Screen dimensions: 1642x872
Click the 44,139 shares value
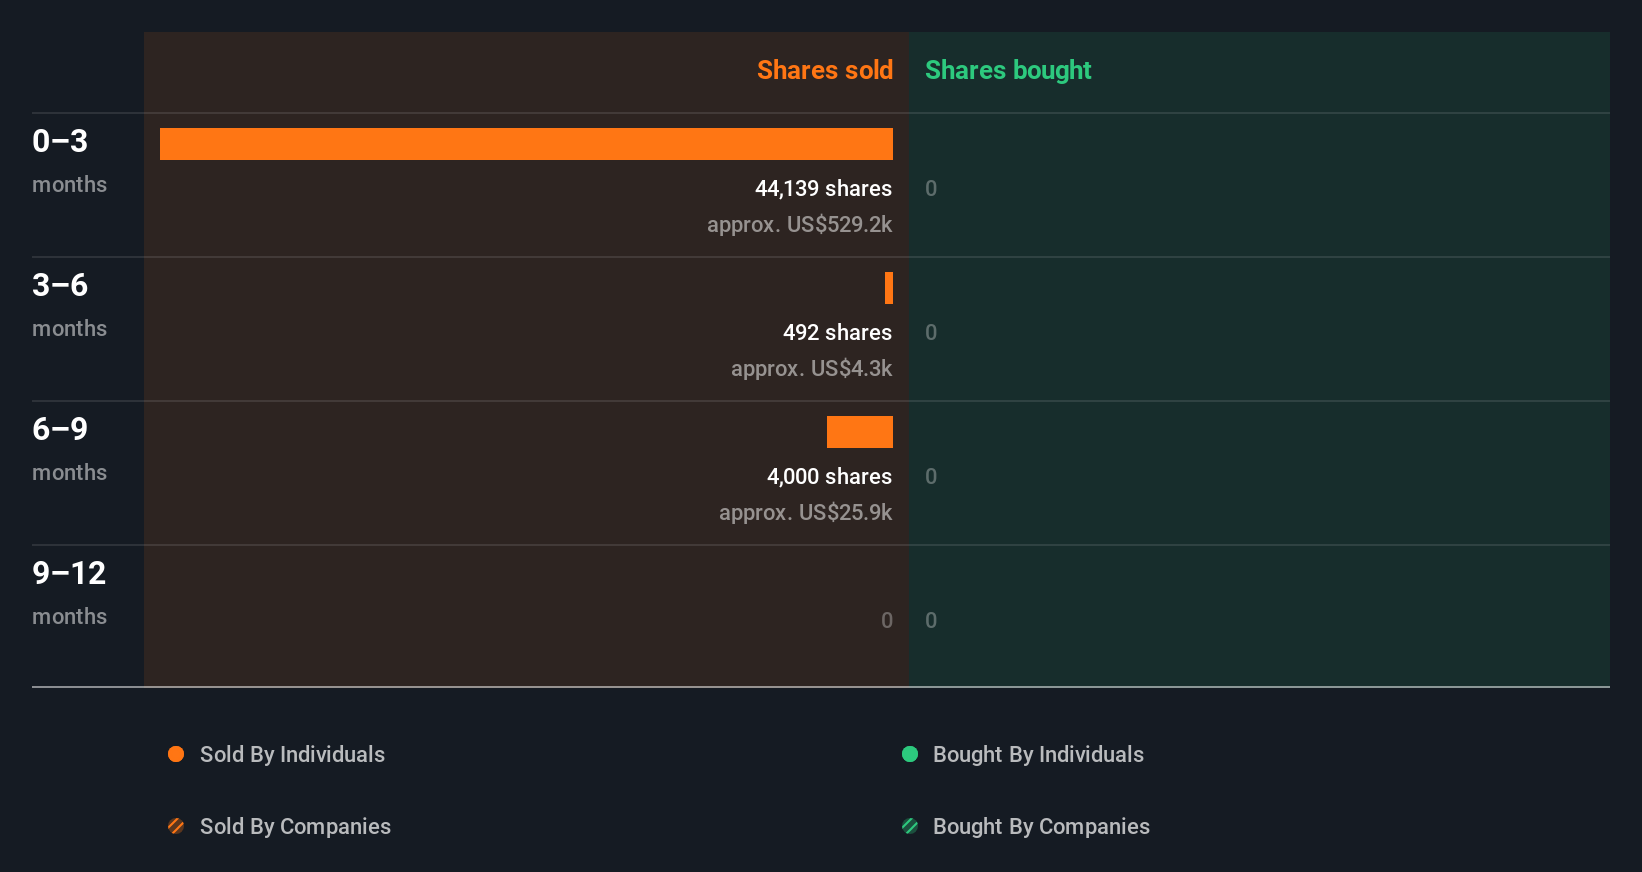tap(823, 188)
